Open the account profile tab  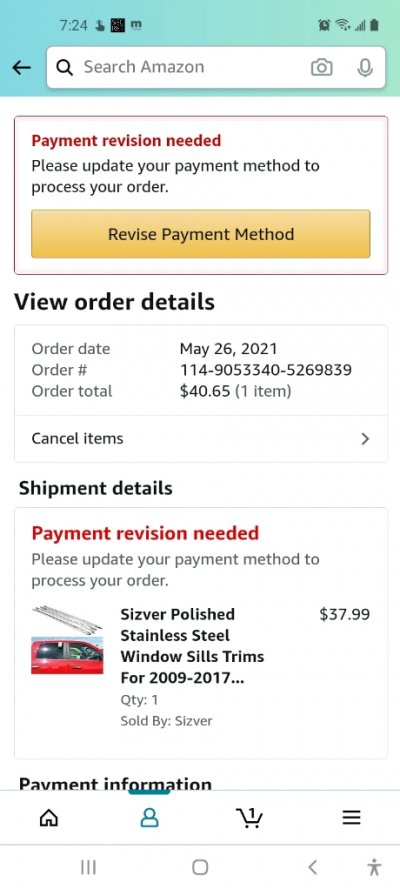150,817
